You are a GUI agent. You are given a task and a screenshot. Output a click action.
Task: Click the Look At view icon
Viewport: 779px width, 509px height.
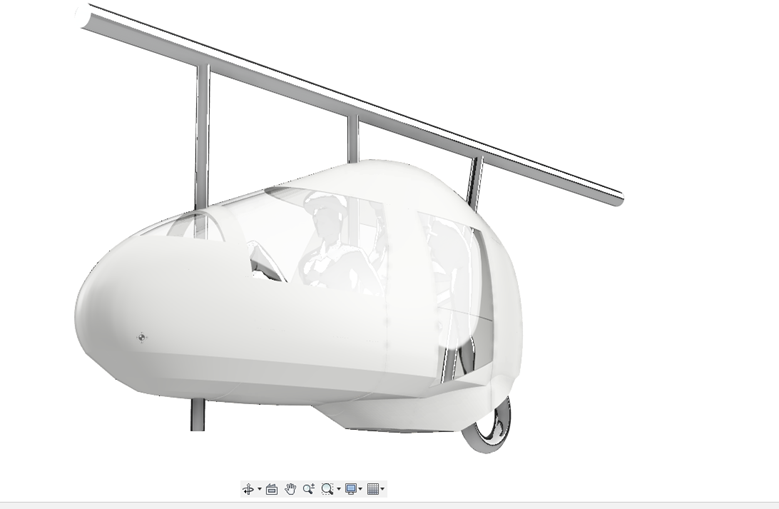click(x=272, y=489)
